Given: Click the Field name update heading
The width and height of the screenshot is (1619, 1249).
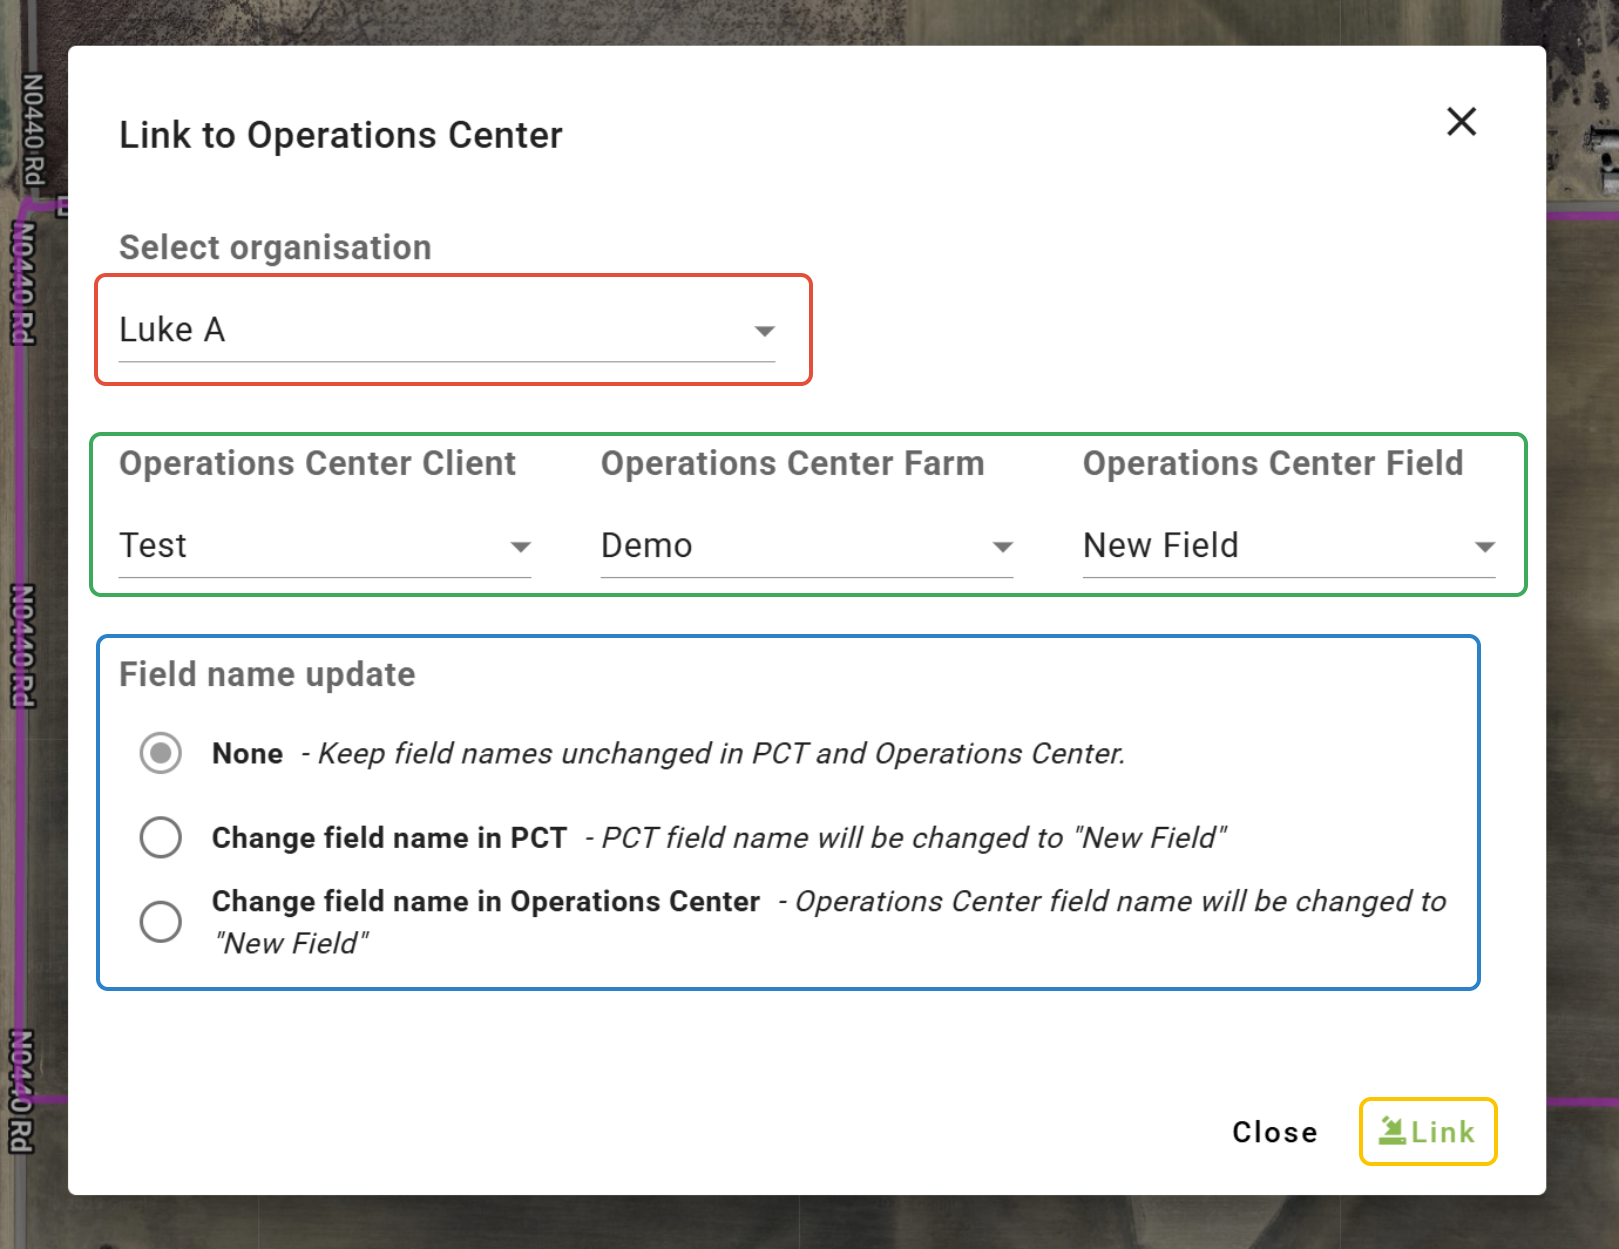Looking at the screenshot, I should click(x=267, y=675).
